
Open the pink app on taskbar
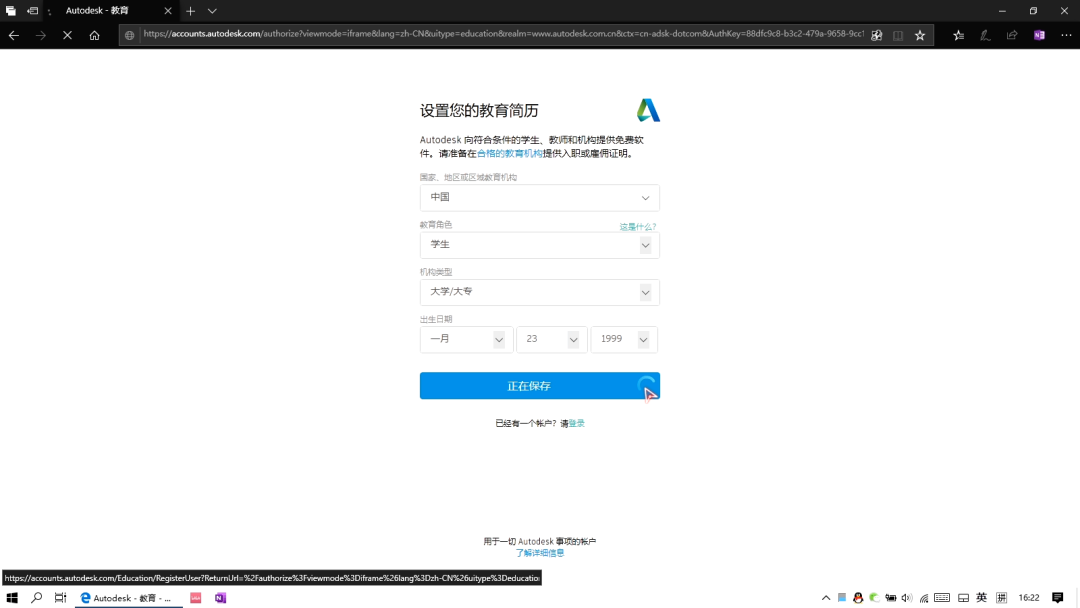[x=196, y=598]
